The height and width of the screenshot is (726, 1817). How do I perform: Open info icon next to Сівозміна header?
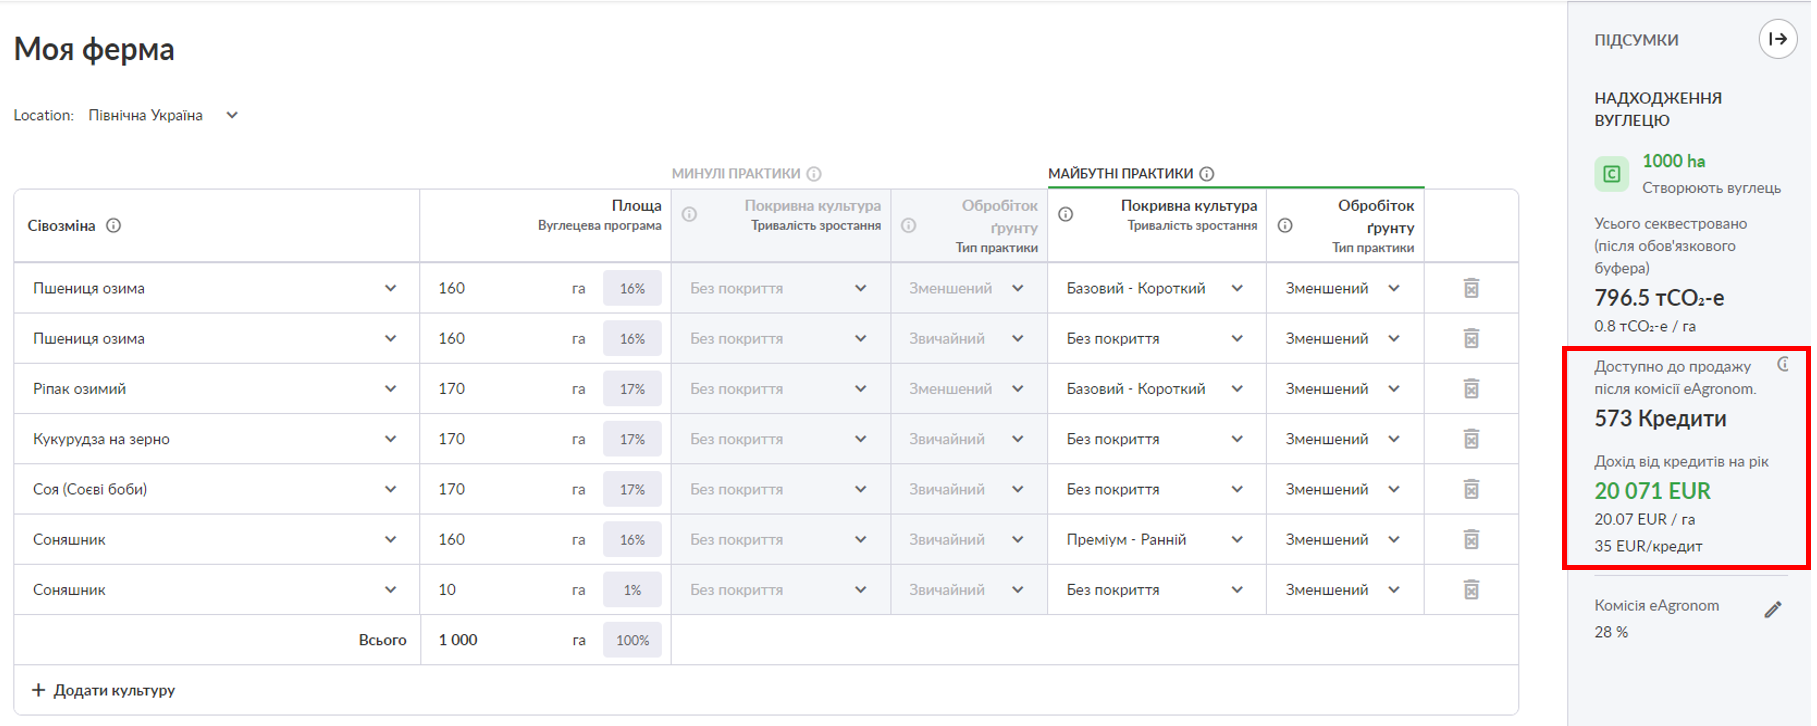pyautogui.click(x=114, y=225)
